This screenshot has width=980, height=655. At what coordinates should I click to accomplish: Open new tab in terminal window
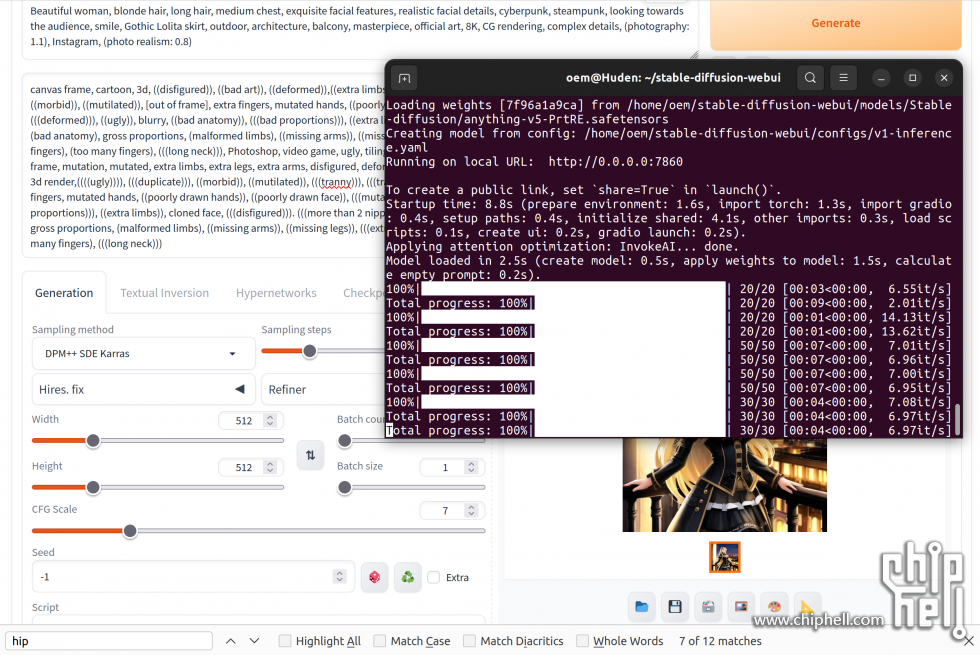point(404,78)
